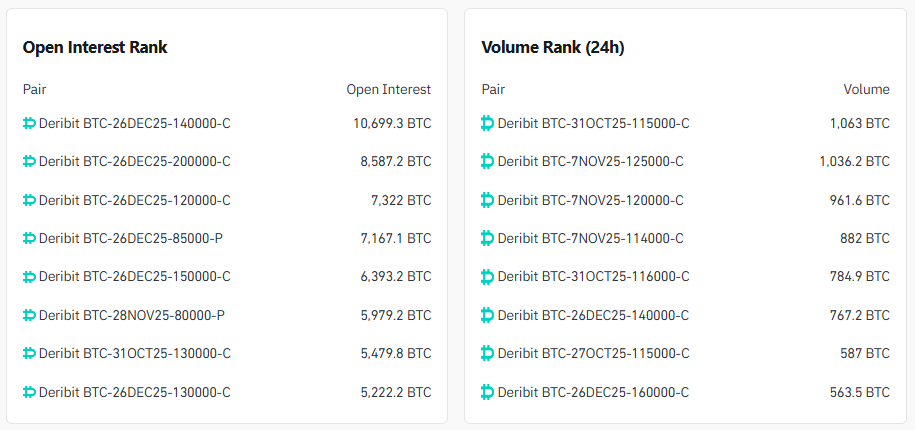Open Deribit BTC-7NOV25-120000-C contract
This screenshot has width=915, height=430.
590,200
